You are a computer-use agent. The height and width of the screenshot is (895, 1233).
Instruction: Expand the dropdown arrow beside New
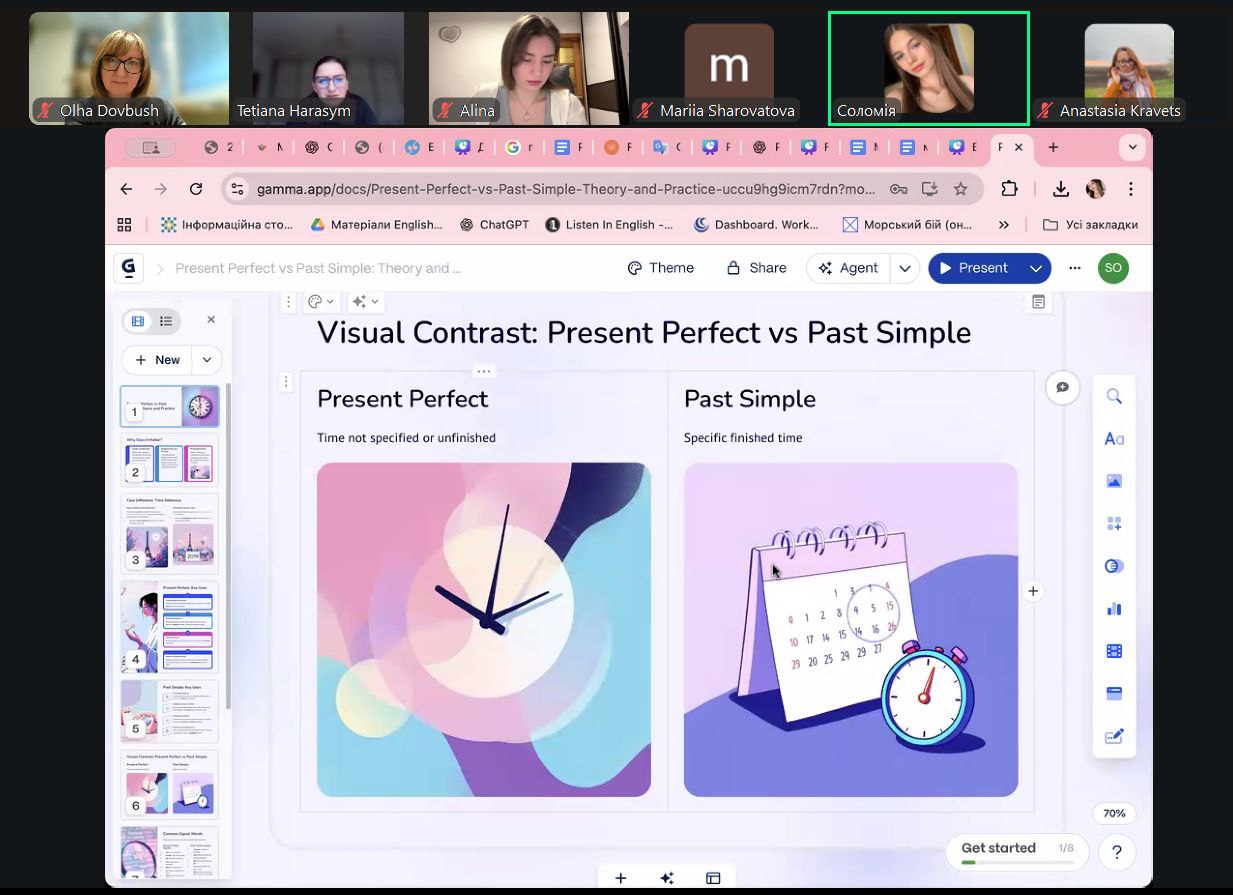tap(207, 360)
